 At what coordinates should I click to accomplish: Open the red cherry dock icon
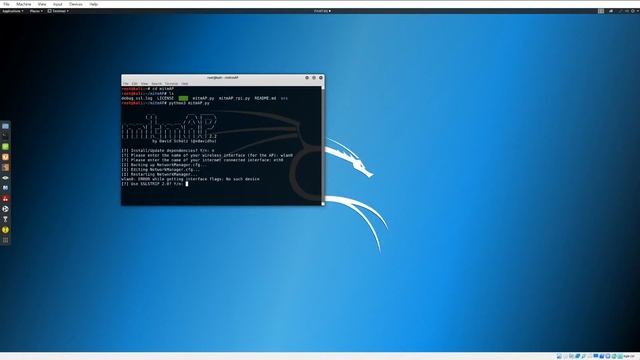tap(5, 199)
